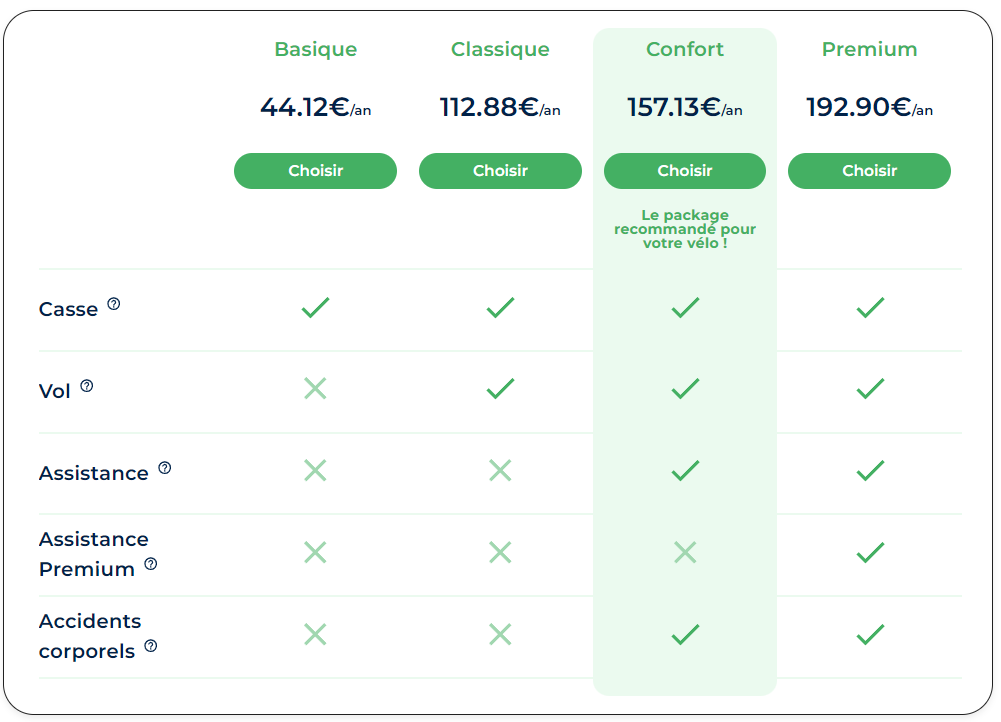Click the Assistance Premium help icon

pyautogui.click(x=151, y=564)
